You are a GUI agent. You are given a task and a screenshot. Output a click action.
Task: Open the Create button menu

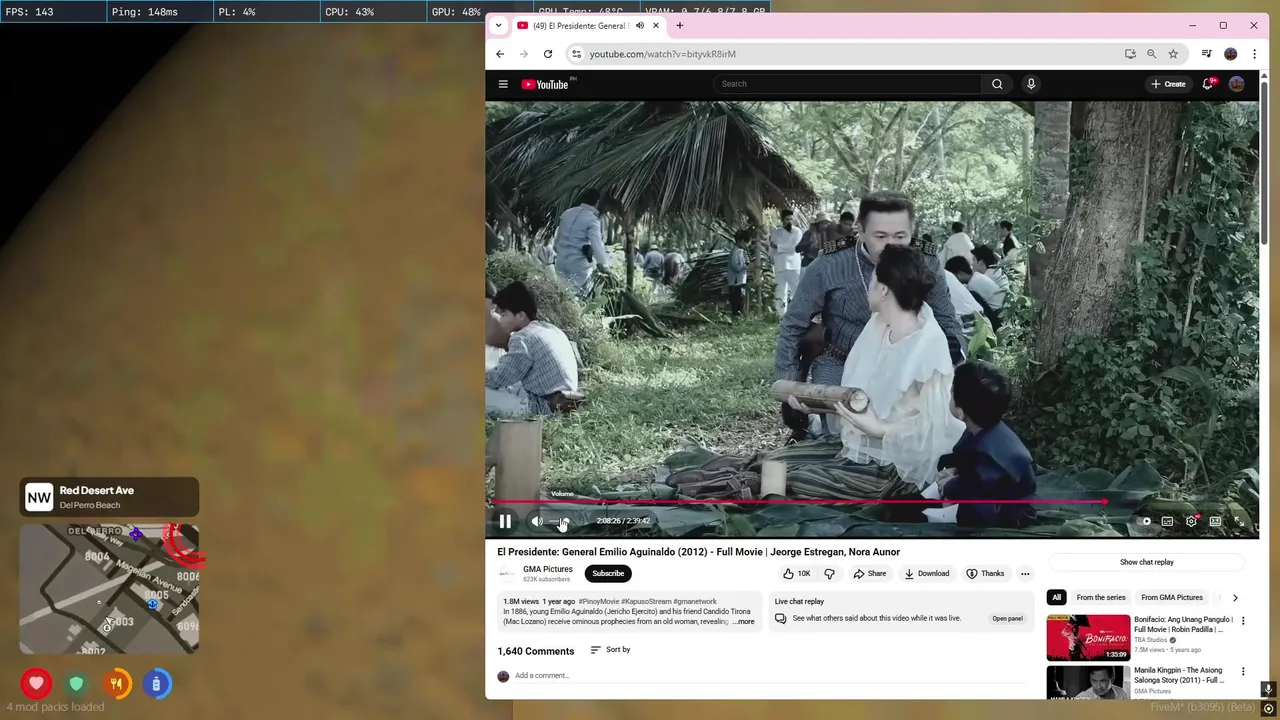[1168, 84]
